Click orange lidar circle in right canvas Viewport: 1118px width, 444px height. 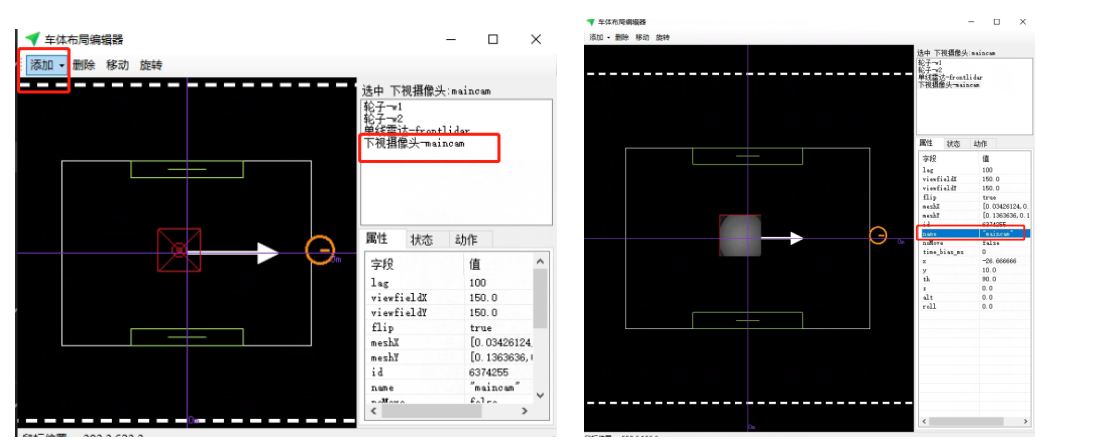(x=878, y=235)
